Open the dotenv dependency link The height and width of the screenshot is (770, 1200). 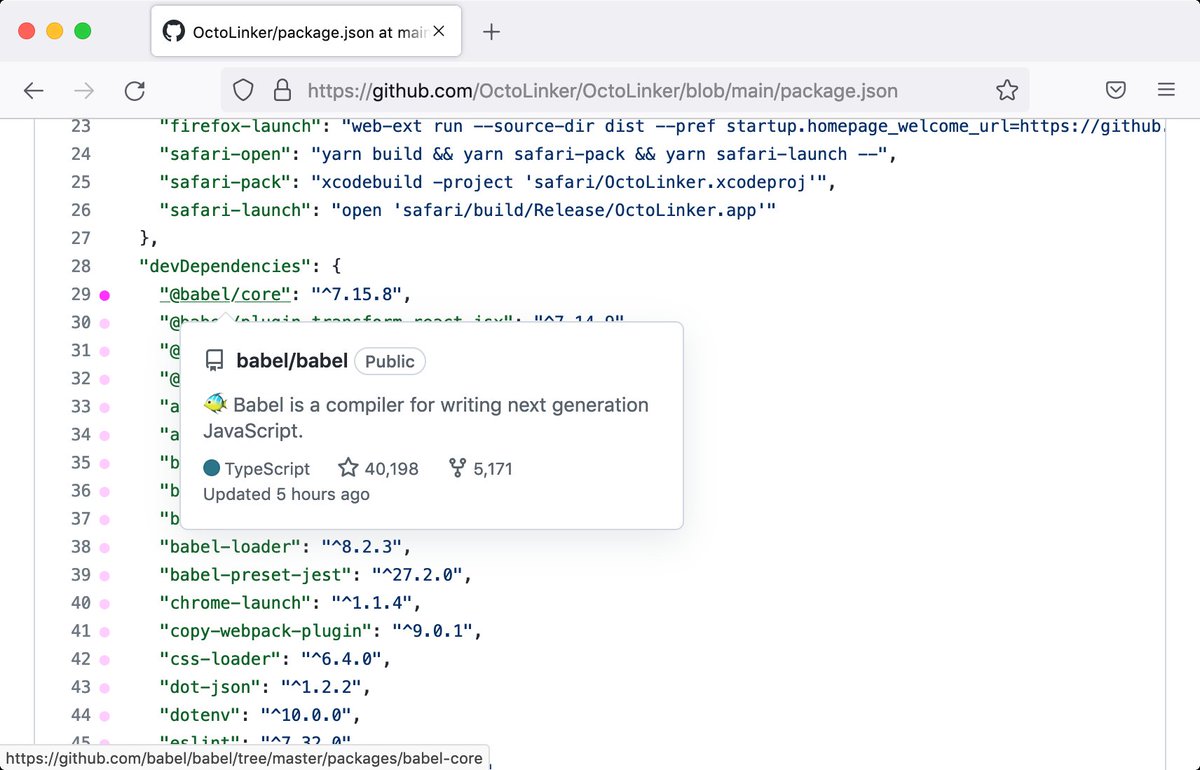coord(200,714)
